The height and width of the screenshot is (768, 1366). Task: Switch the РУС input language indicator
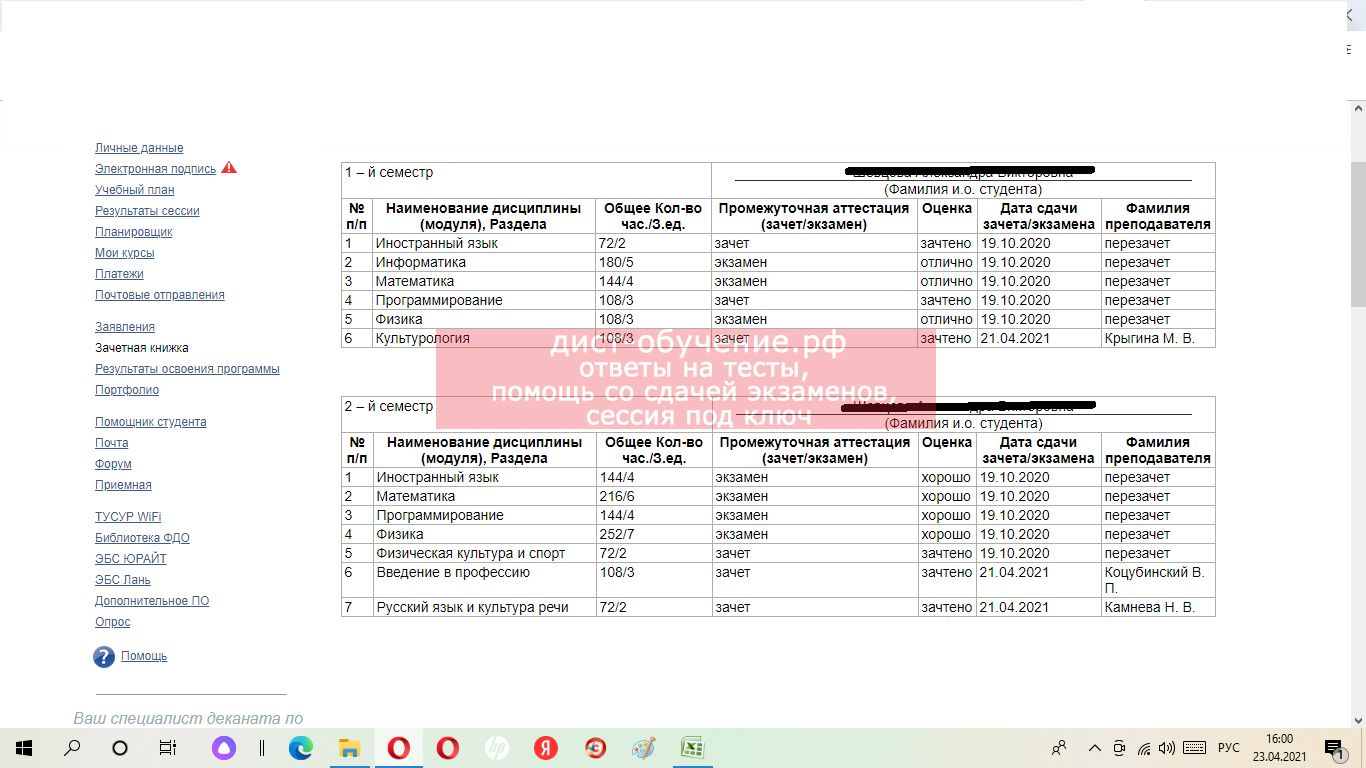click(1228, 748)
